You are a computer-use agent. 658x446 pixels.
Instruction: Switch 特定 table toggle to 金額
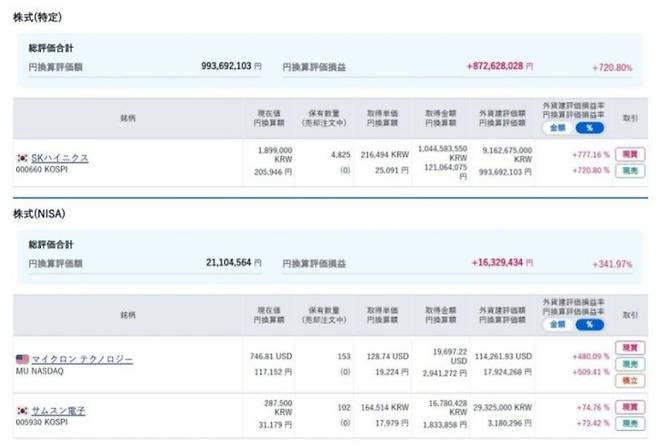point(558,128)
